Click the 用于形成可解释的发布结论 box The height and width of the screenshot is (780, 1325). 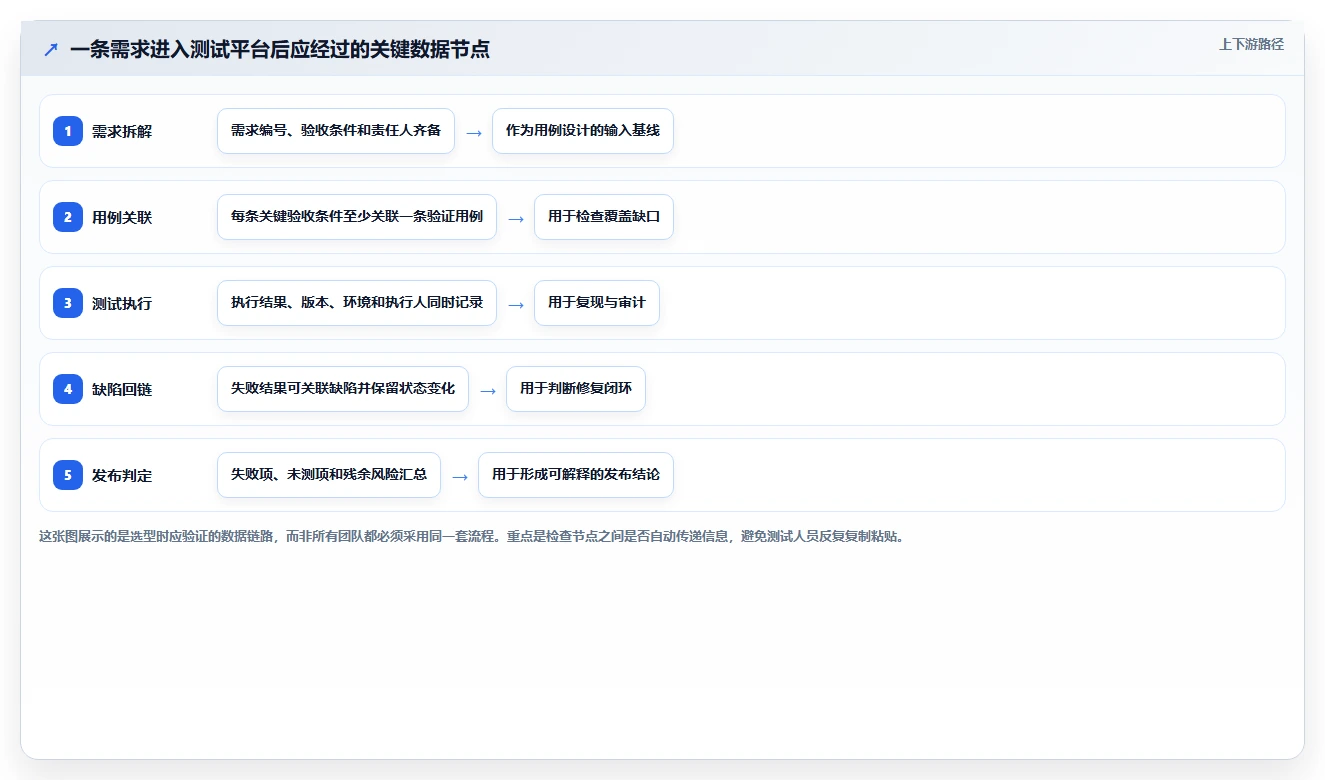coord(576,475)
